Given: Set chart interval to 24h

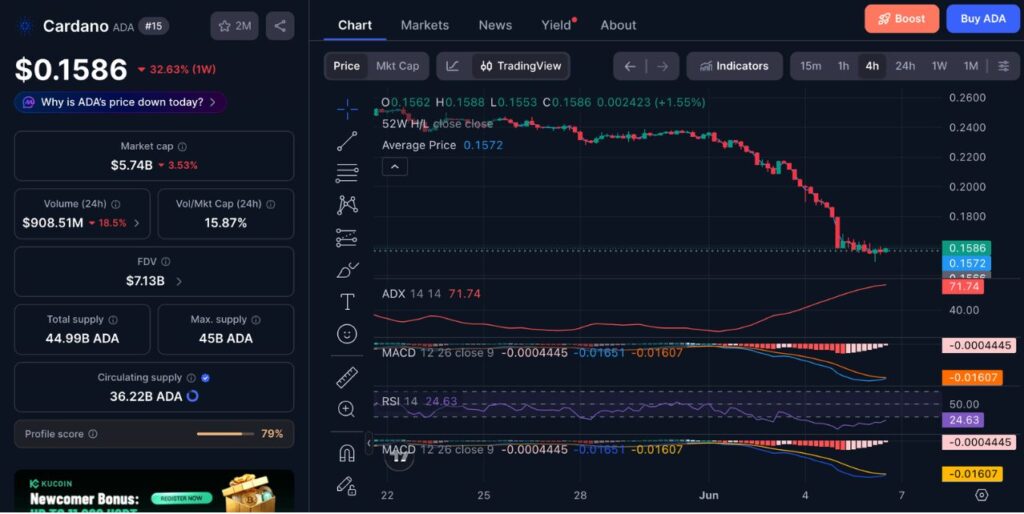Looking at the screenshot, I should coord(905,66).
